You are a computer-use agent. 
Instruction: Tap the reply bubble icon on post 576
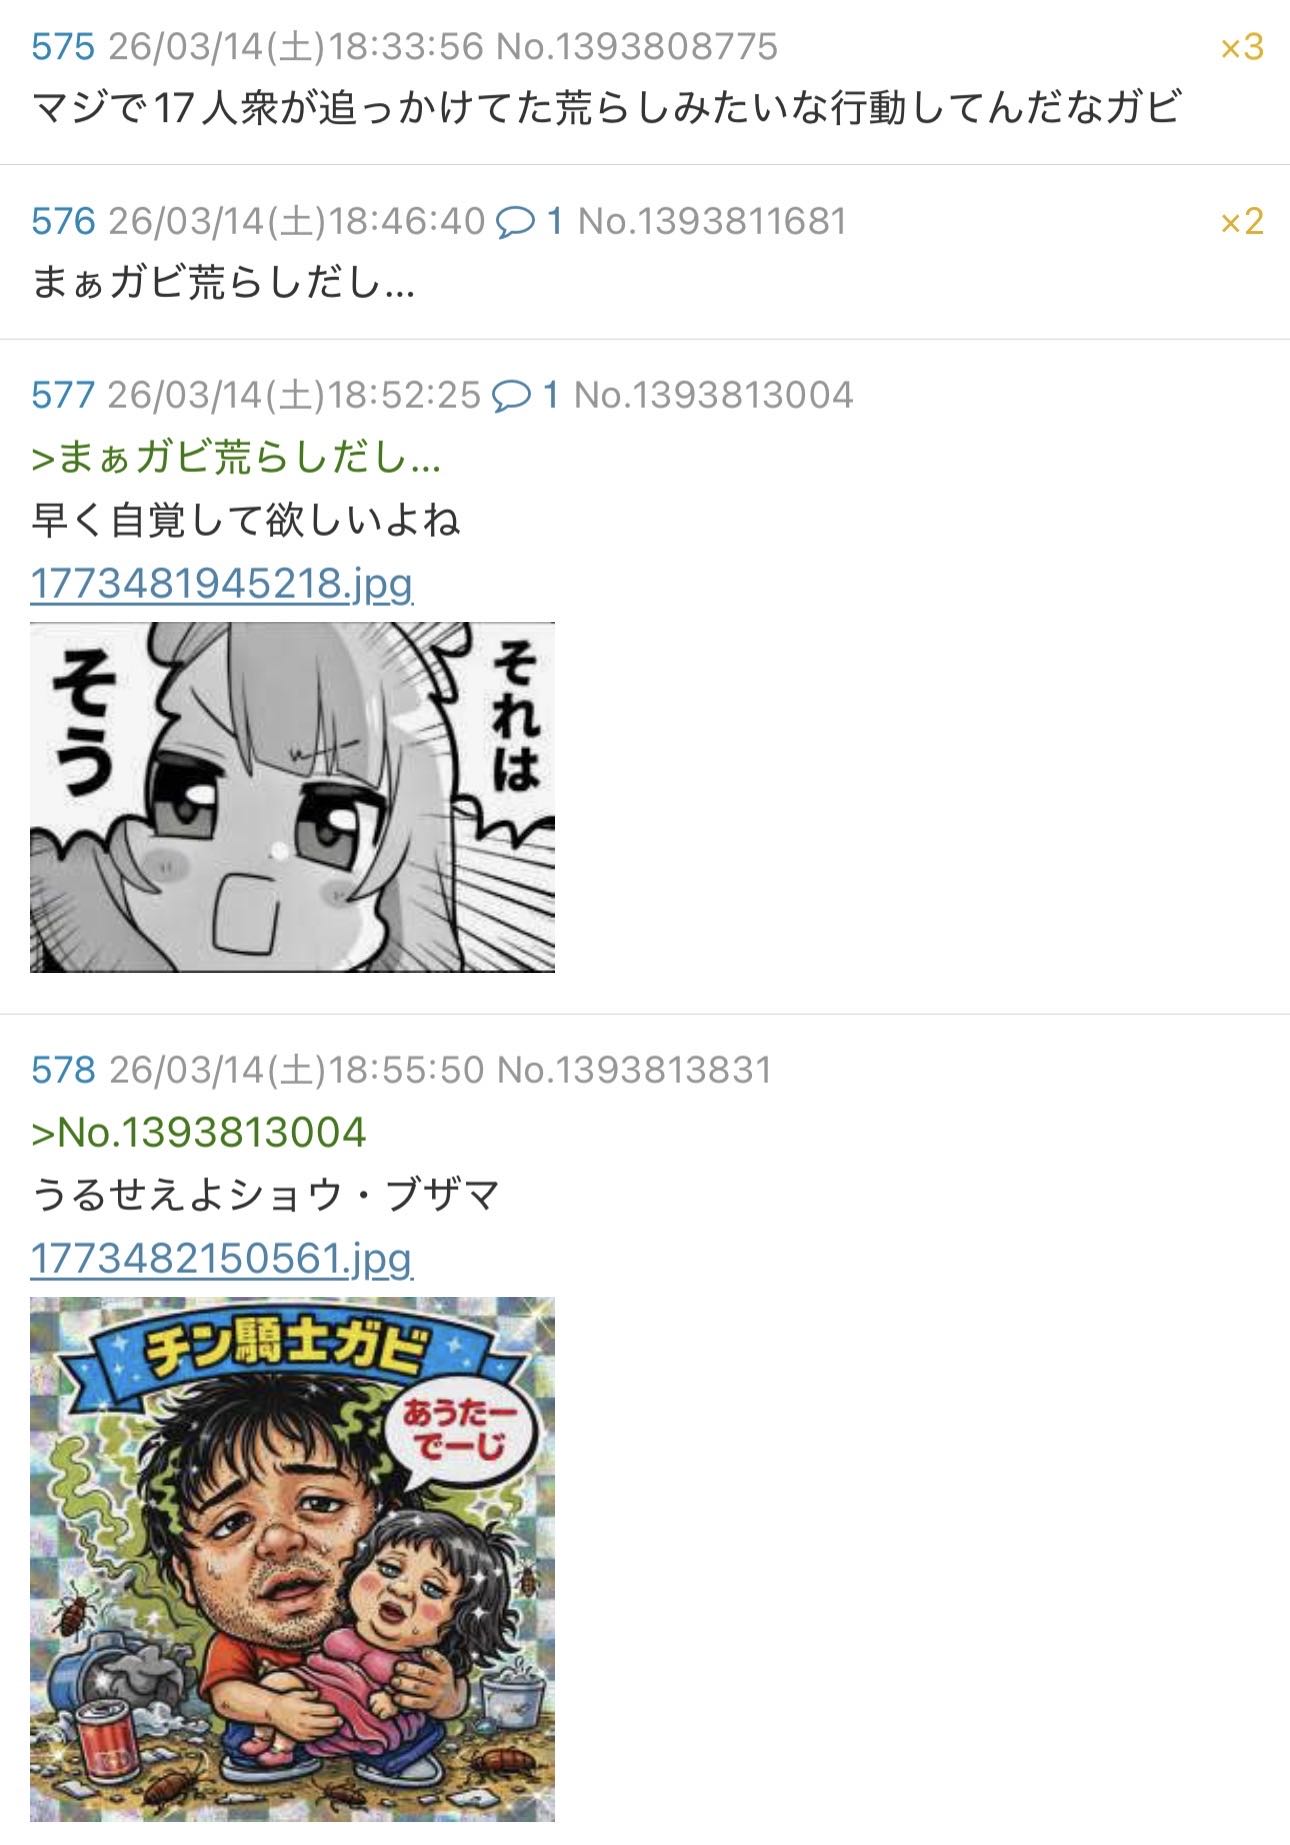click(x=516, y=221)
